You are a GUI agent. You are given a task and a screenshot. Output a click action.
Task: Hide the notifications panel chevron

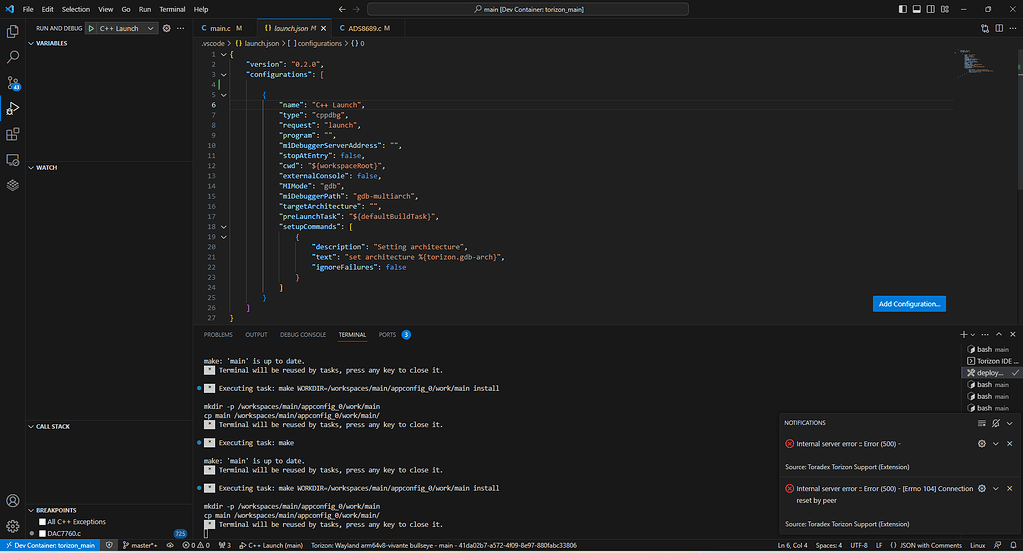[x=1009, y=423]
